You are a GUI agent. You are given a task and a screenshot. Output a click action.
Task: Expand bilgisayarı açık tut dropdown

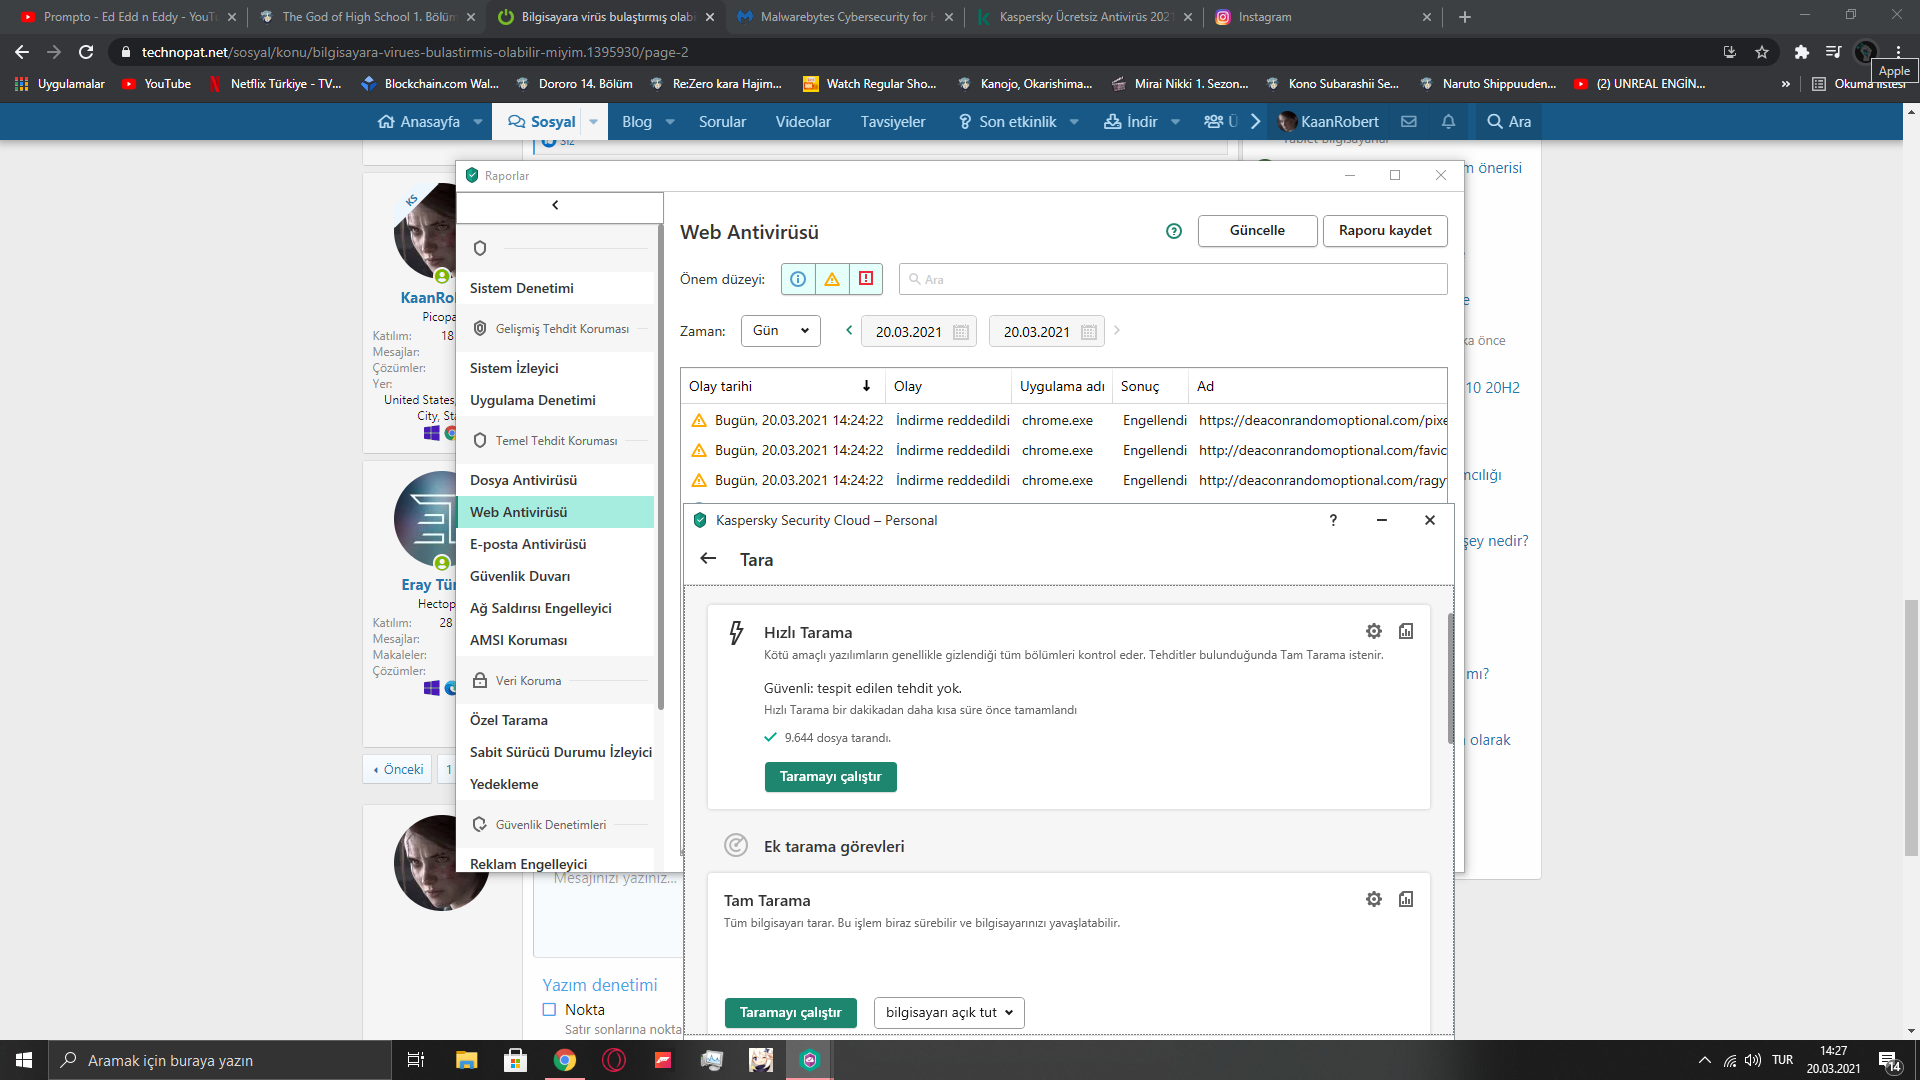(948, 1012)
